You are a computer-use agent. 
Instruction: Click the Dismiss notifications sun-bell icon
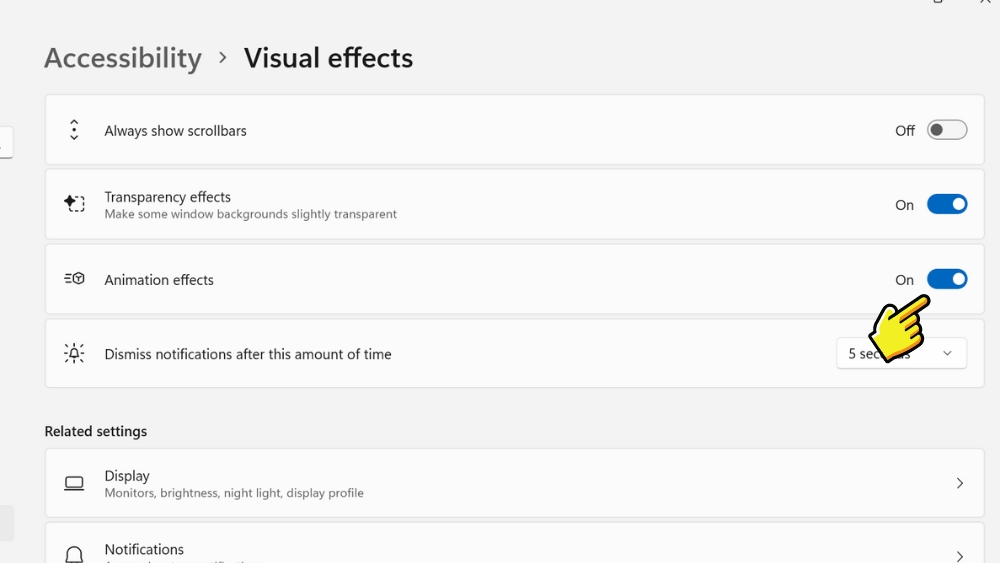74,353
